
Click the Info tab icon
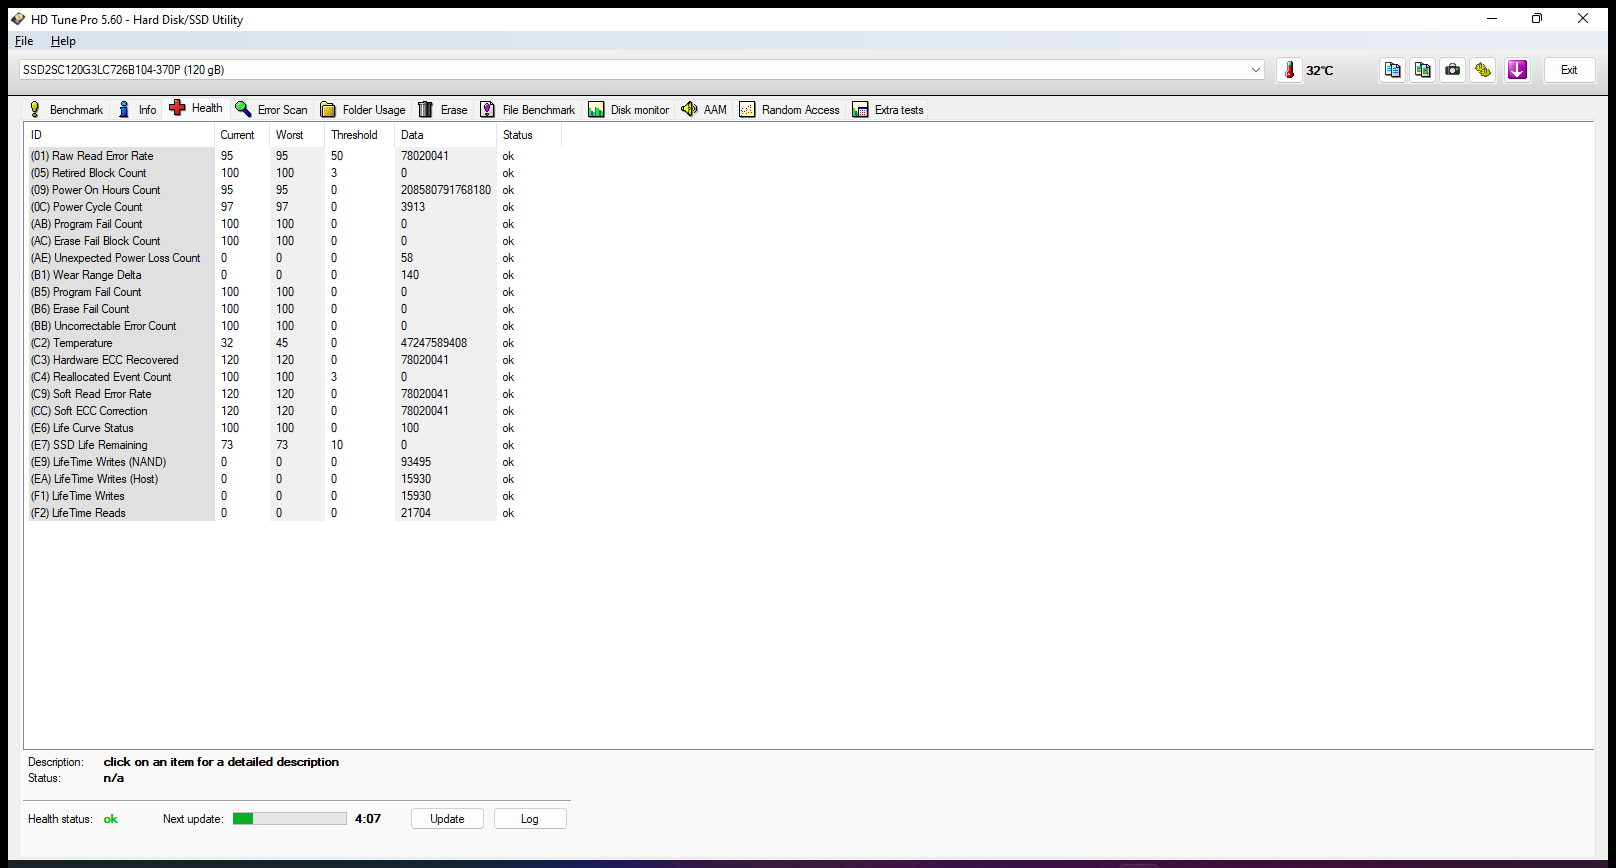(x=124, y=109)
